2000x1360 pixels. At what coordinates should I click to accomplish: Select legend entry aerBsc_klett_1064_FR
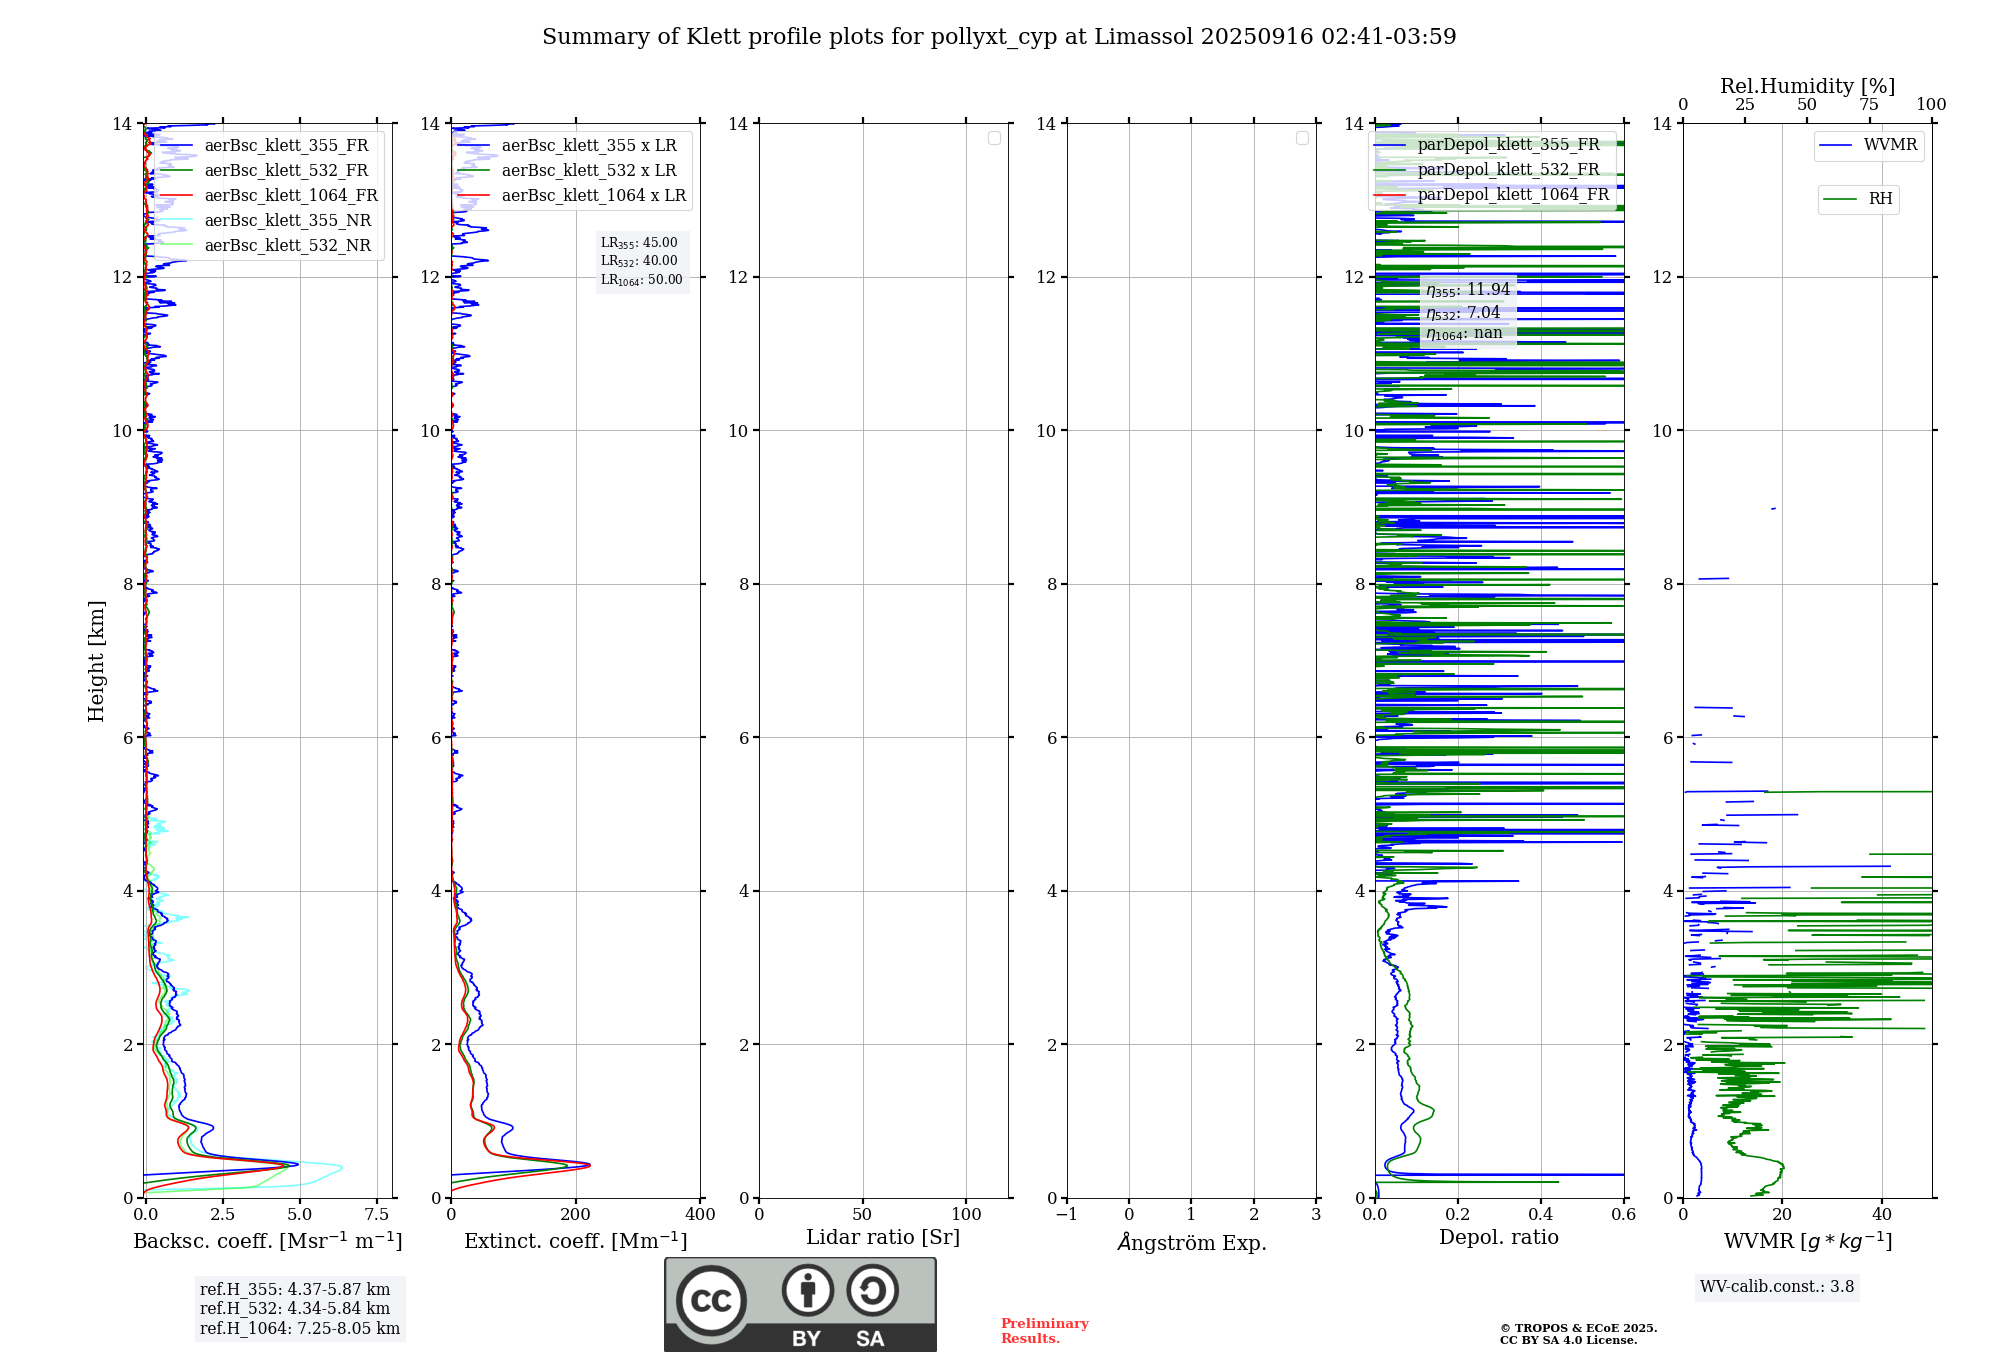[269, 196]
